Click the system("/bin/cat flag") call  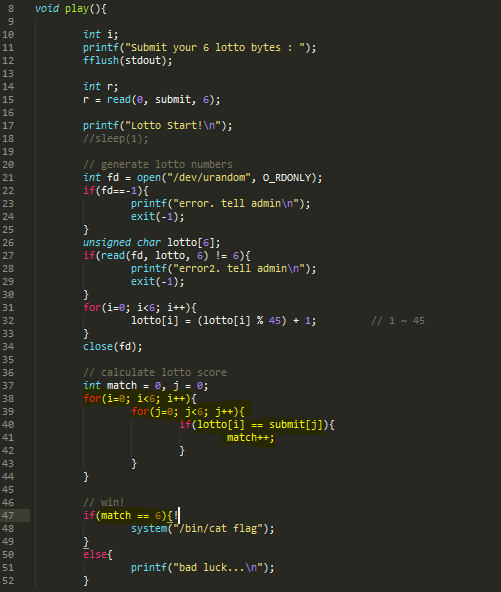click(x=202, y=529)
